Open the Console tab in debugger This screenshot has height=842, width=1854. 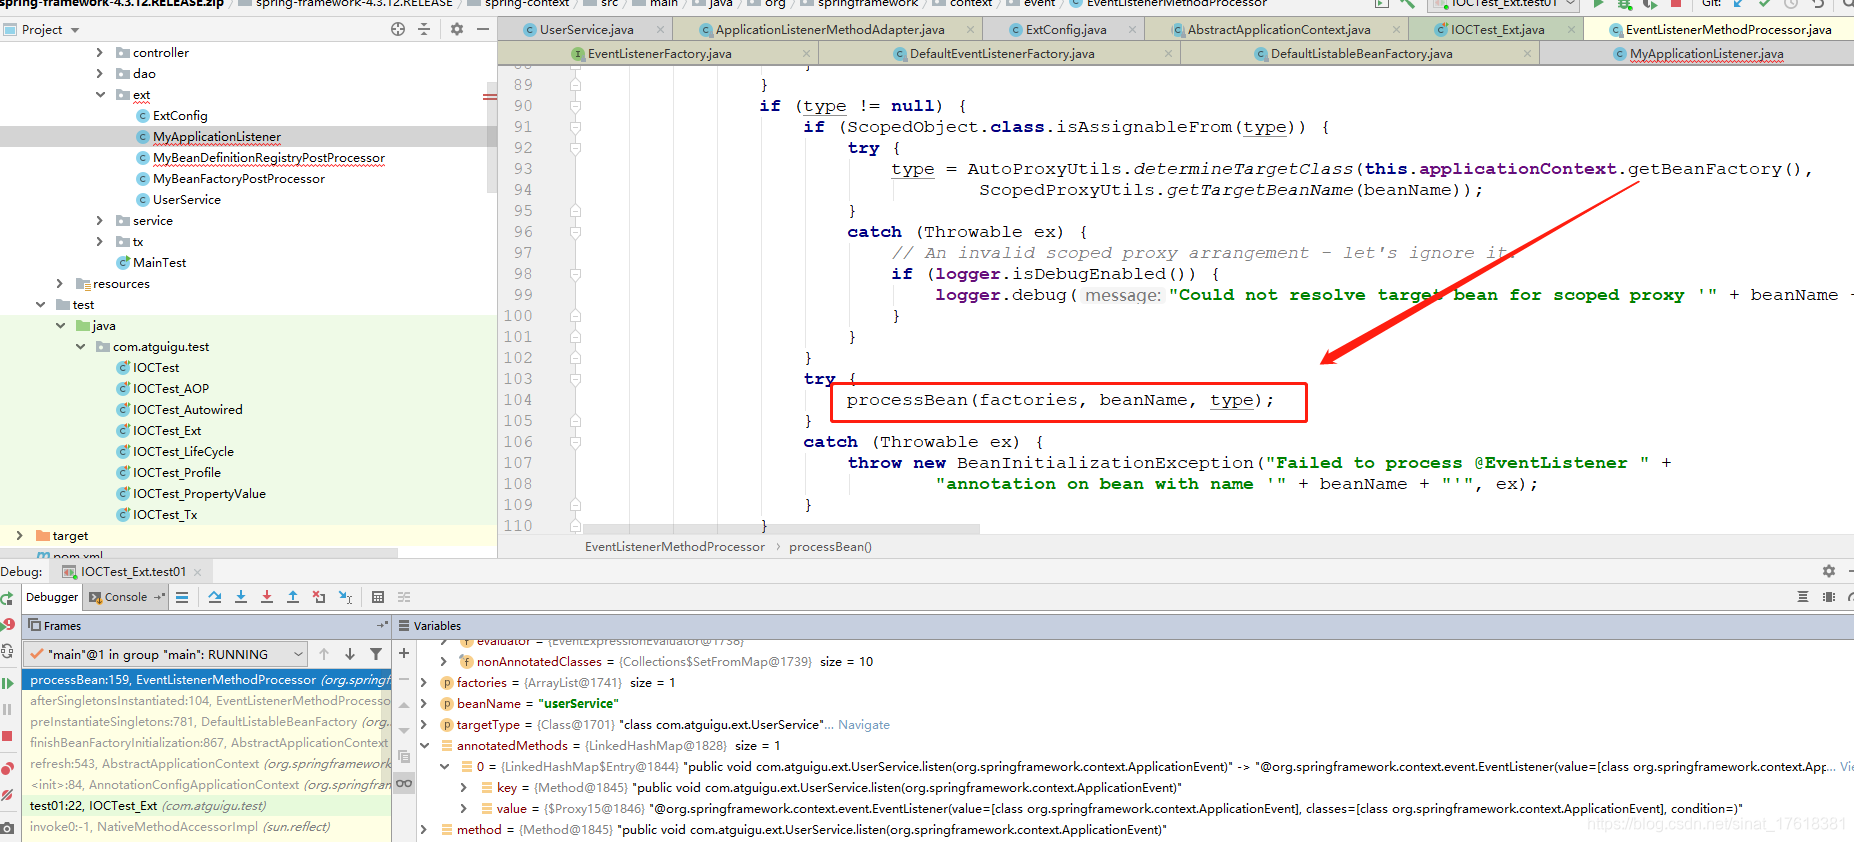(x=125, y=597)
